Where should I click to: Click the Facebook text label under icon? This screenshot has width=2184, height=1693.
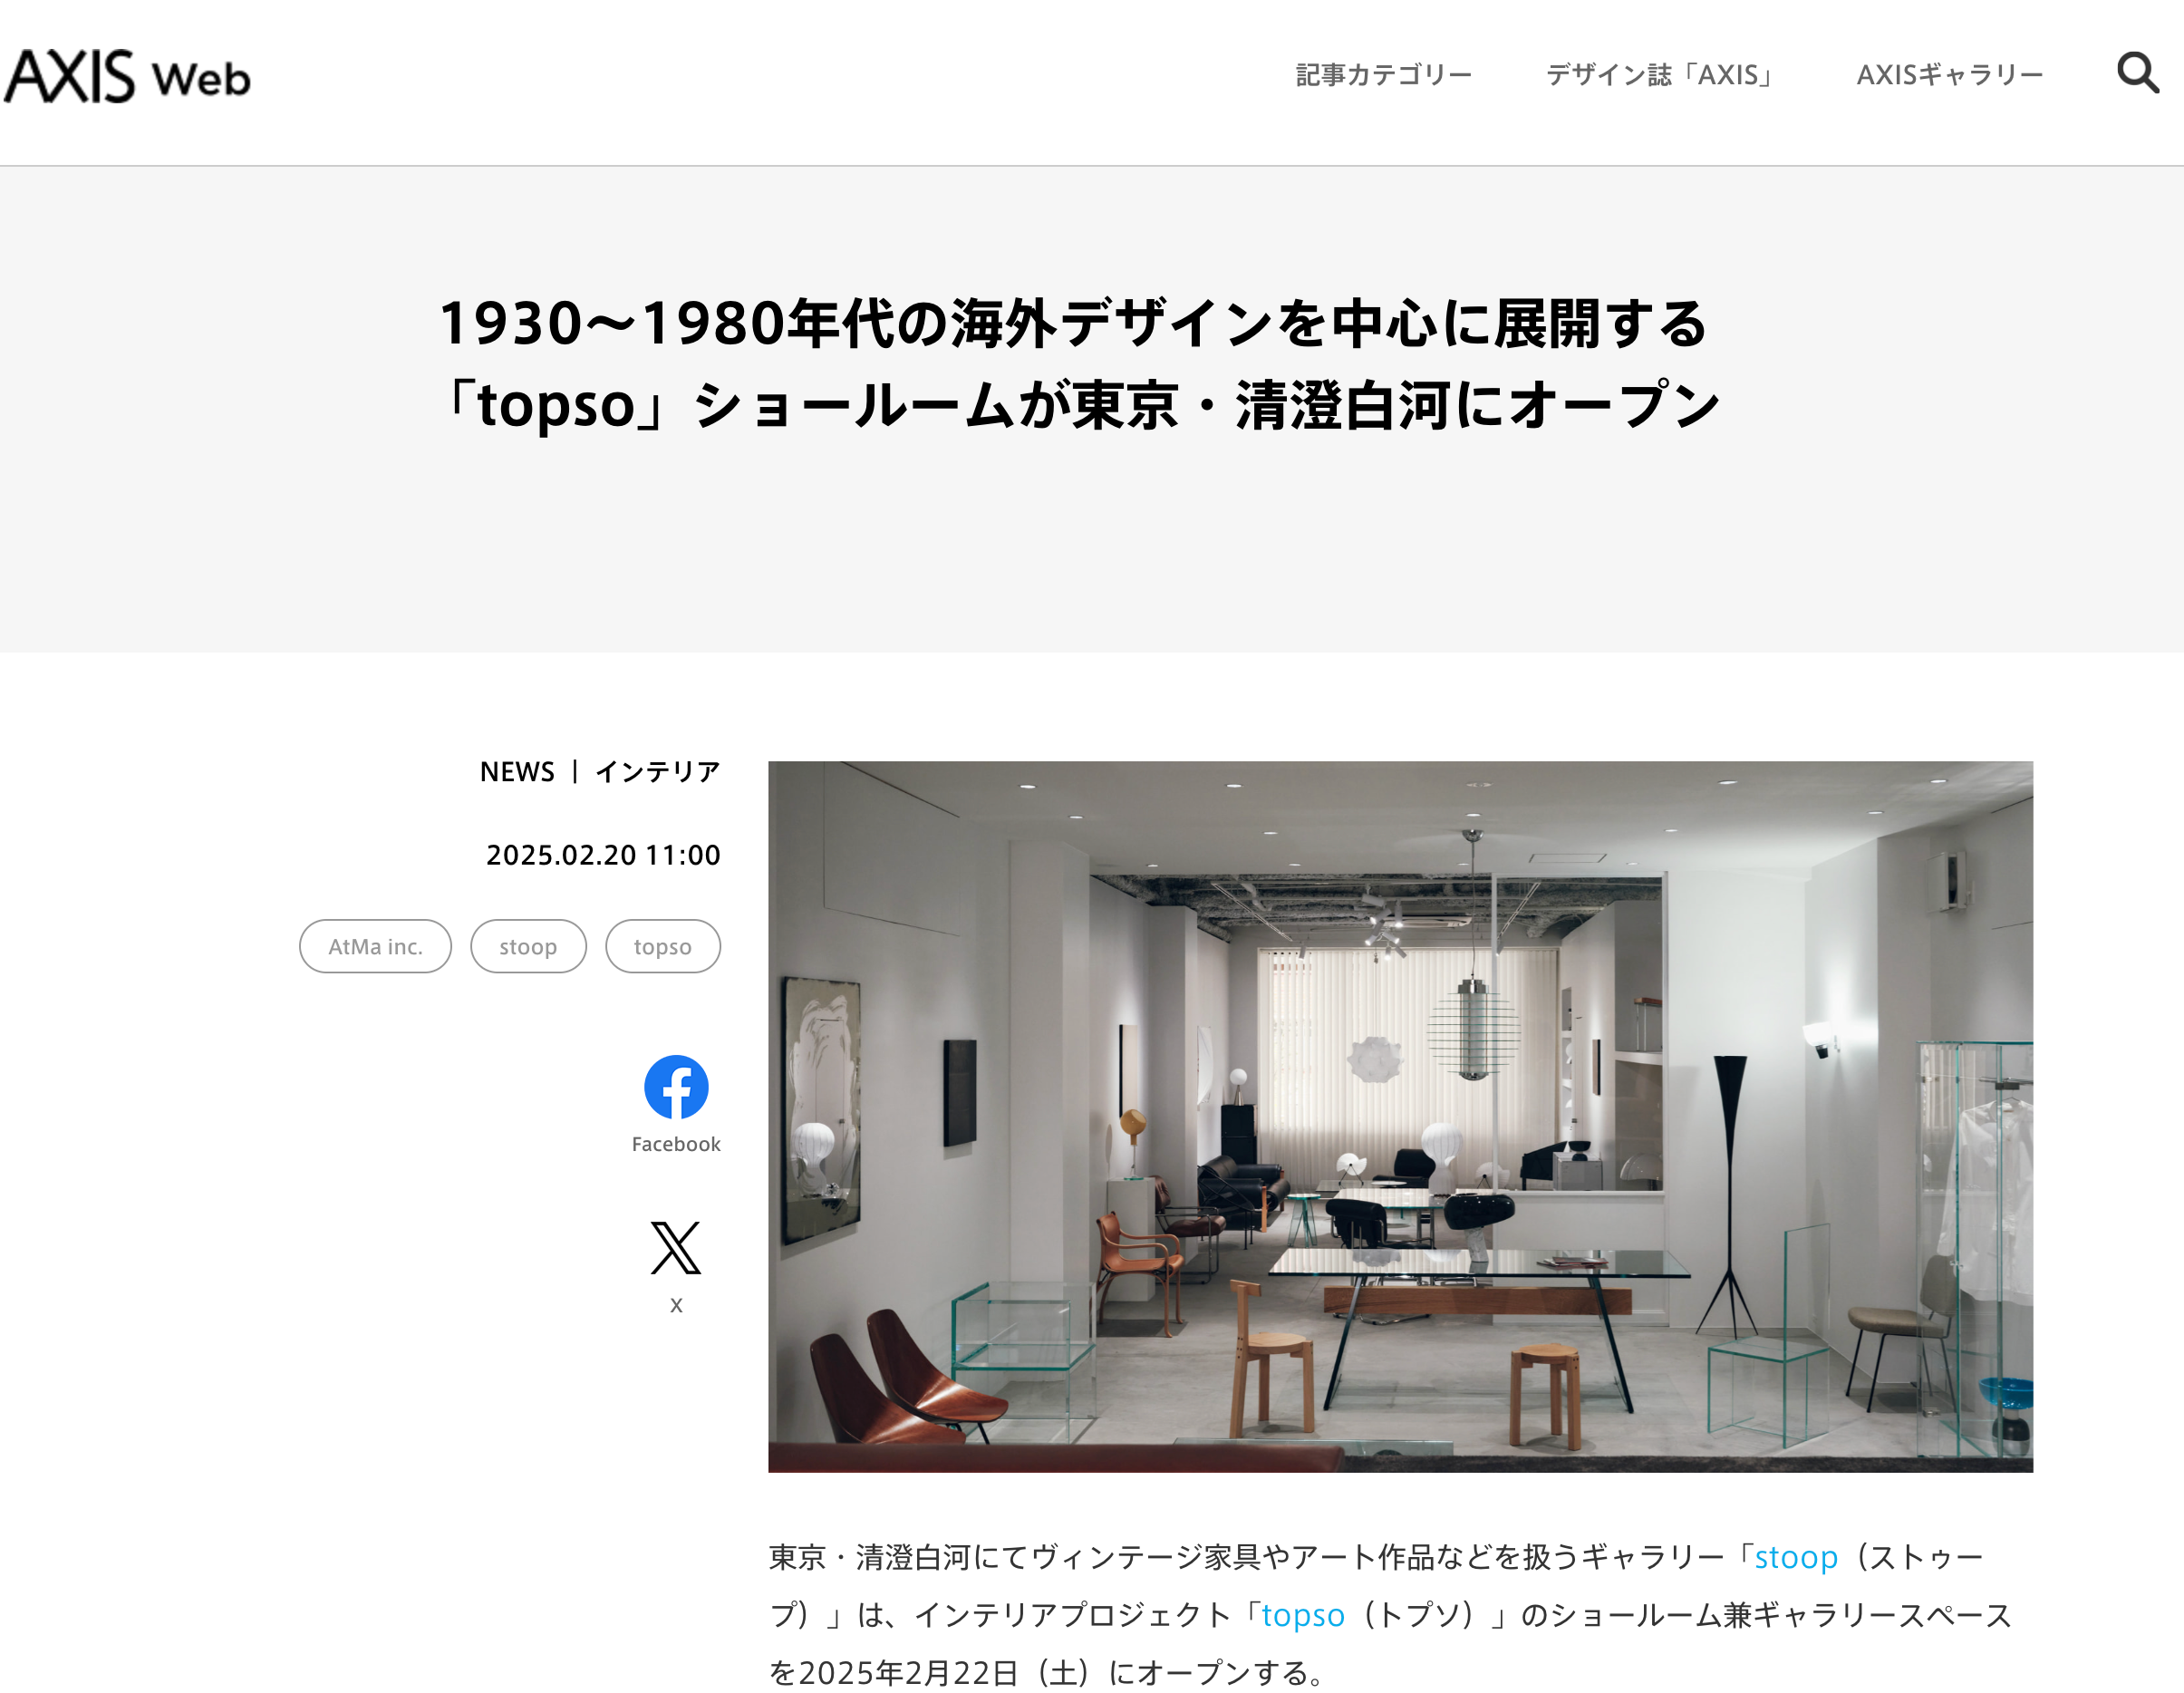coord(676,1144)
